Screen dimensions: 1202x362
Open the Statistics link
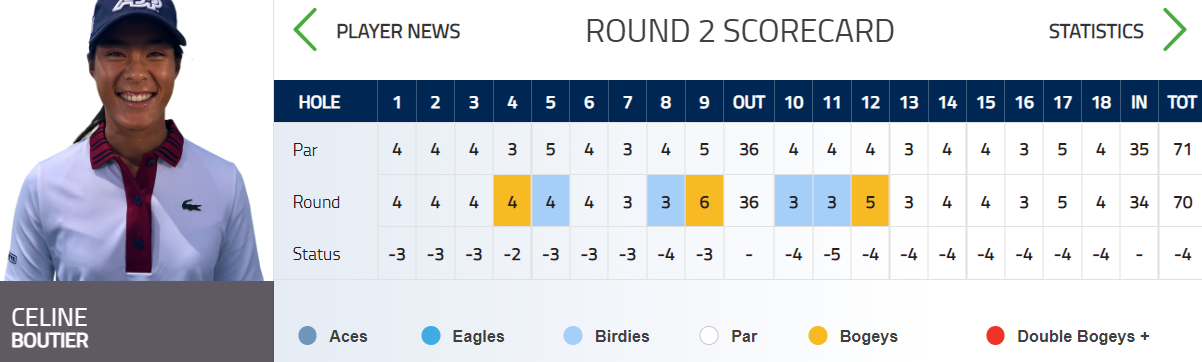1096,31
